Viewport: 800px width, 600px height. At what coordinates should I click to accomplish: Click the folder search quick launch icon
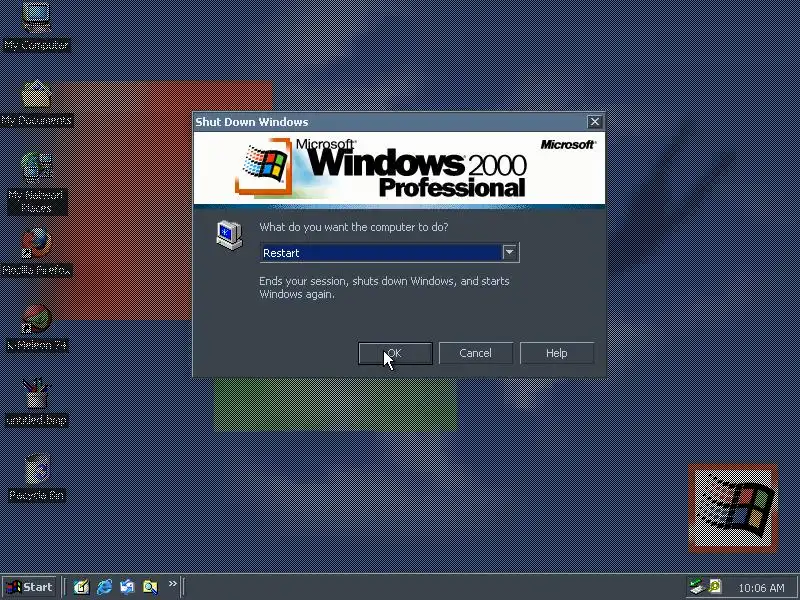[x=150, y=587]
